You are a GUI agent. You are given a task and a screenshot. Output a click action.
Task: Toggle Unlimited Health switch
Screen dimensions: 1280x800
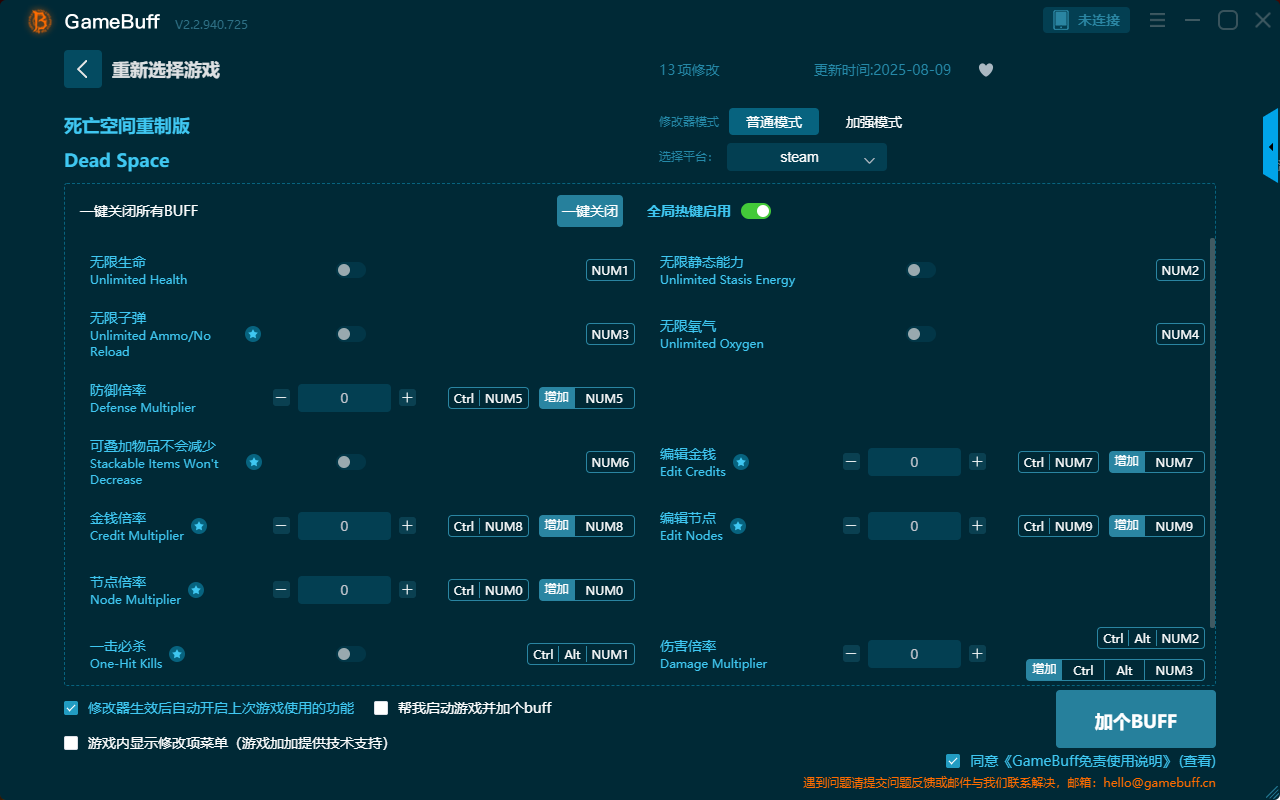coord(351,270)
